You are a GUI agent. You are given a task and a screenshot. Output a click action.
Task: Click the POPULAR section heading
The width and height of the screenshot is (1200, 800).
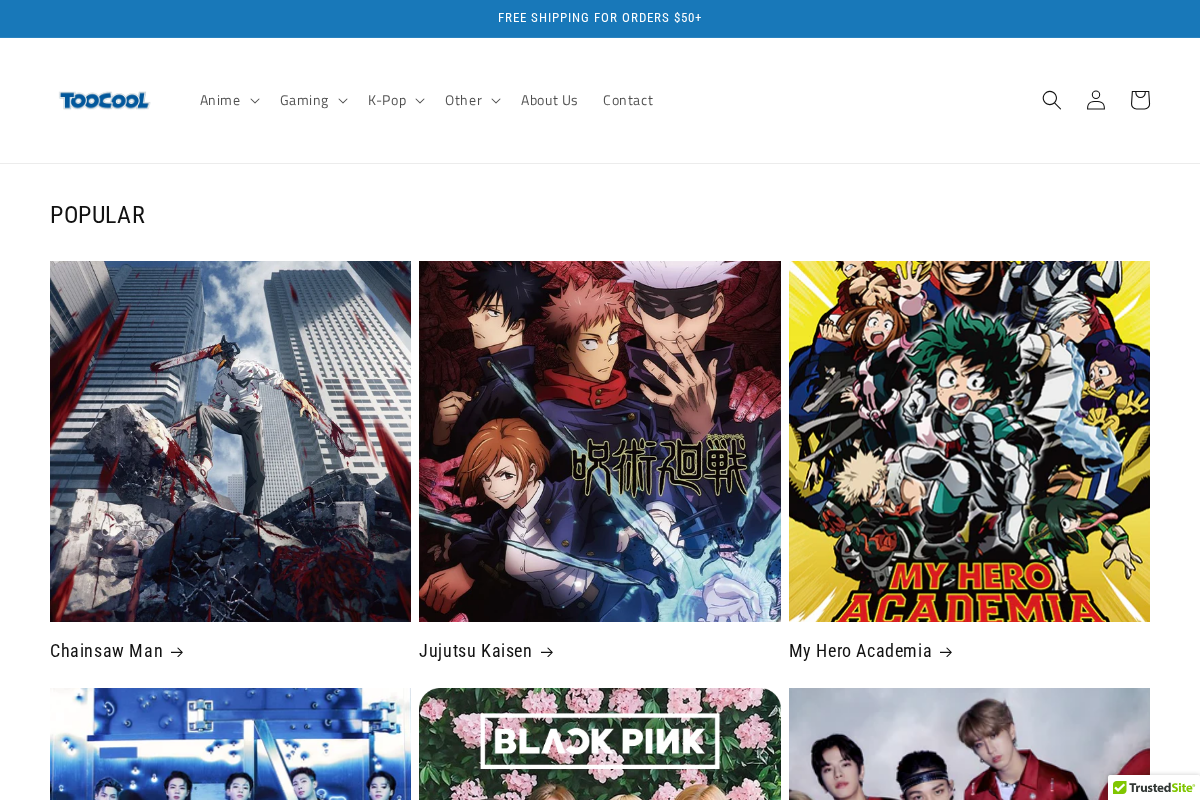[x=97, y=214]
